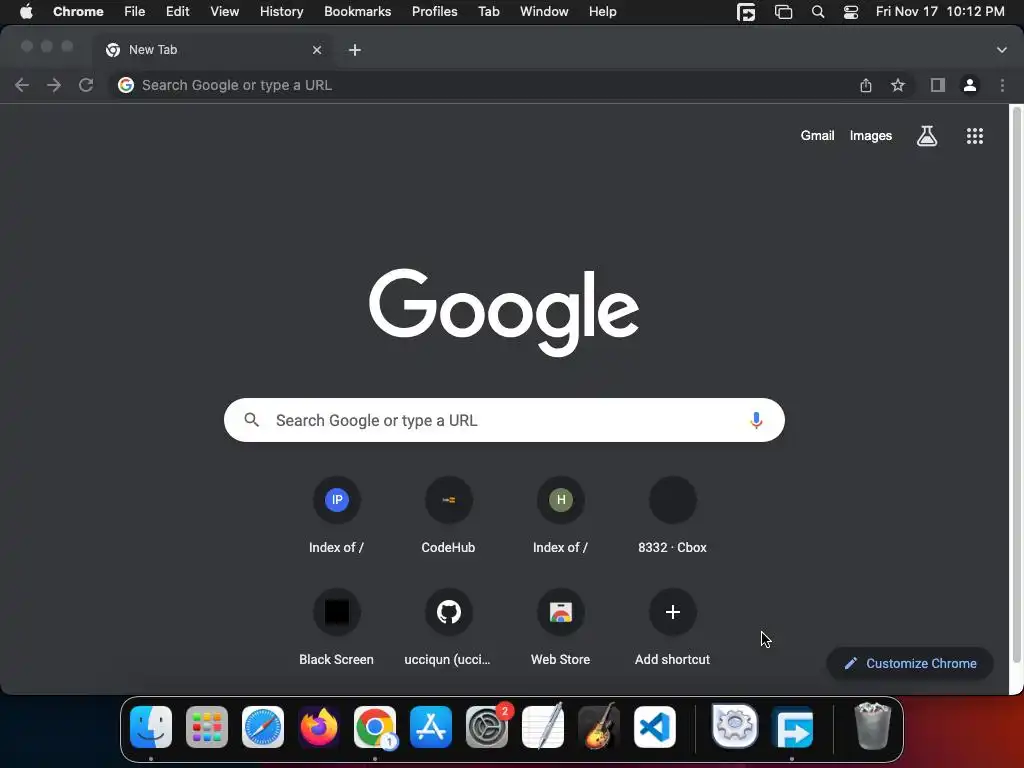The width and height of the screenshot is (1024, 768).
Task: Open the Edit menu
Action: (x=177, y=12)
